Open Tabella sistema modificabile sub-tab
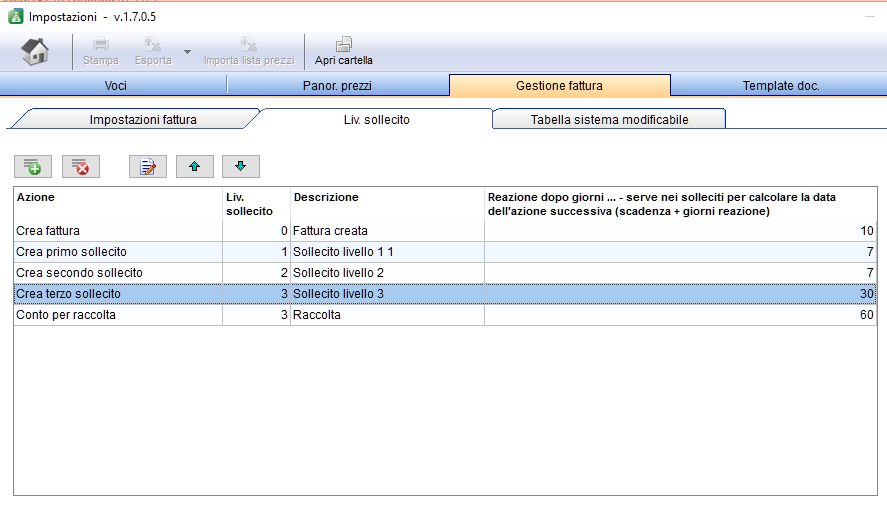The height and width of the screenshot is (507, 887). click(609, 119)
